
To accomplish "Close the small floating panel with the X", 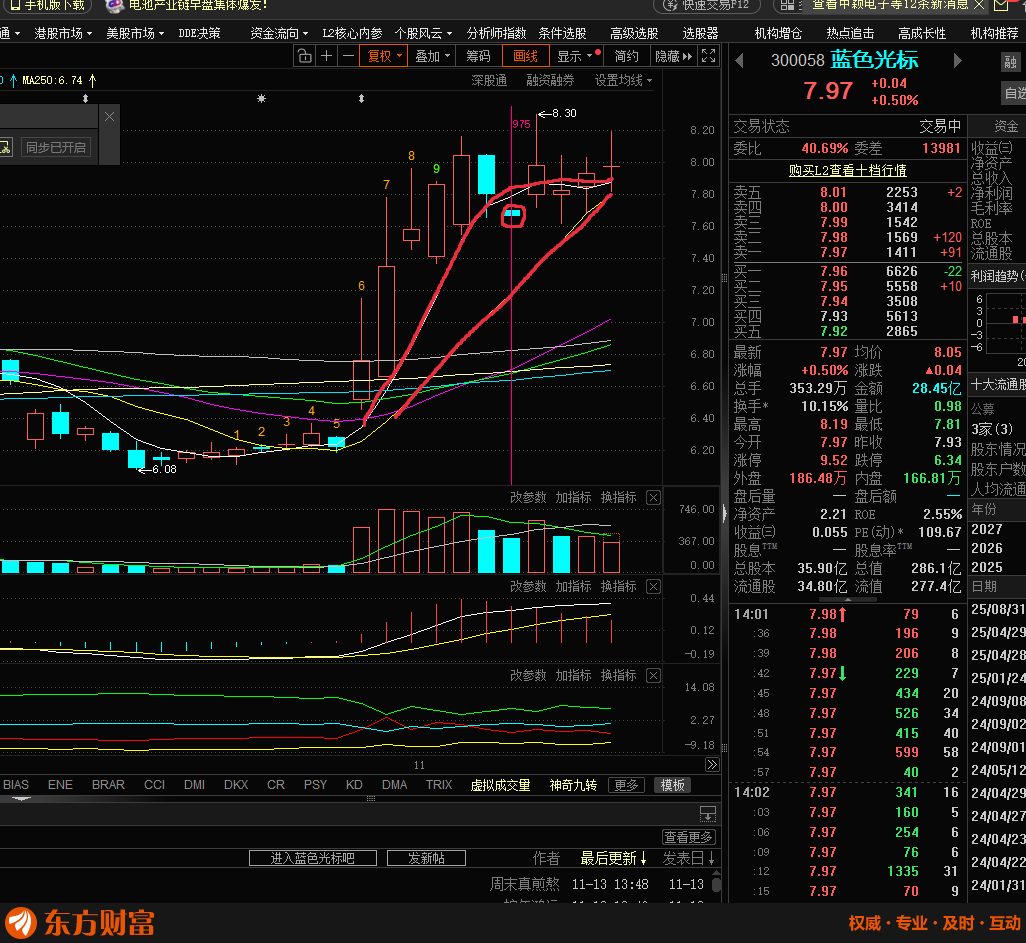I will [x=109, y=116].
